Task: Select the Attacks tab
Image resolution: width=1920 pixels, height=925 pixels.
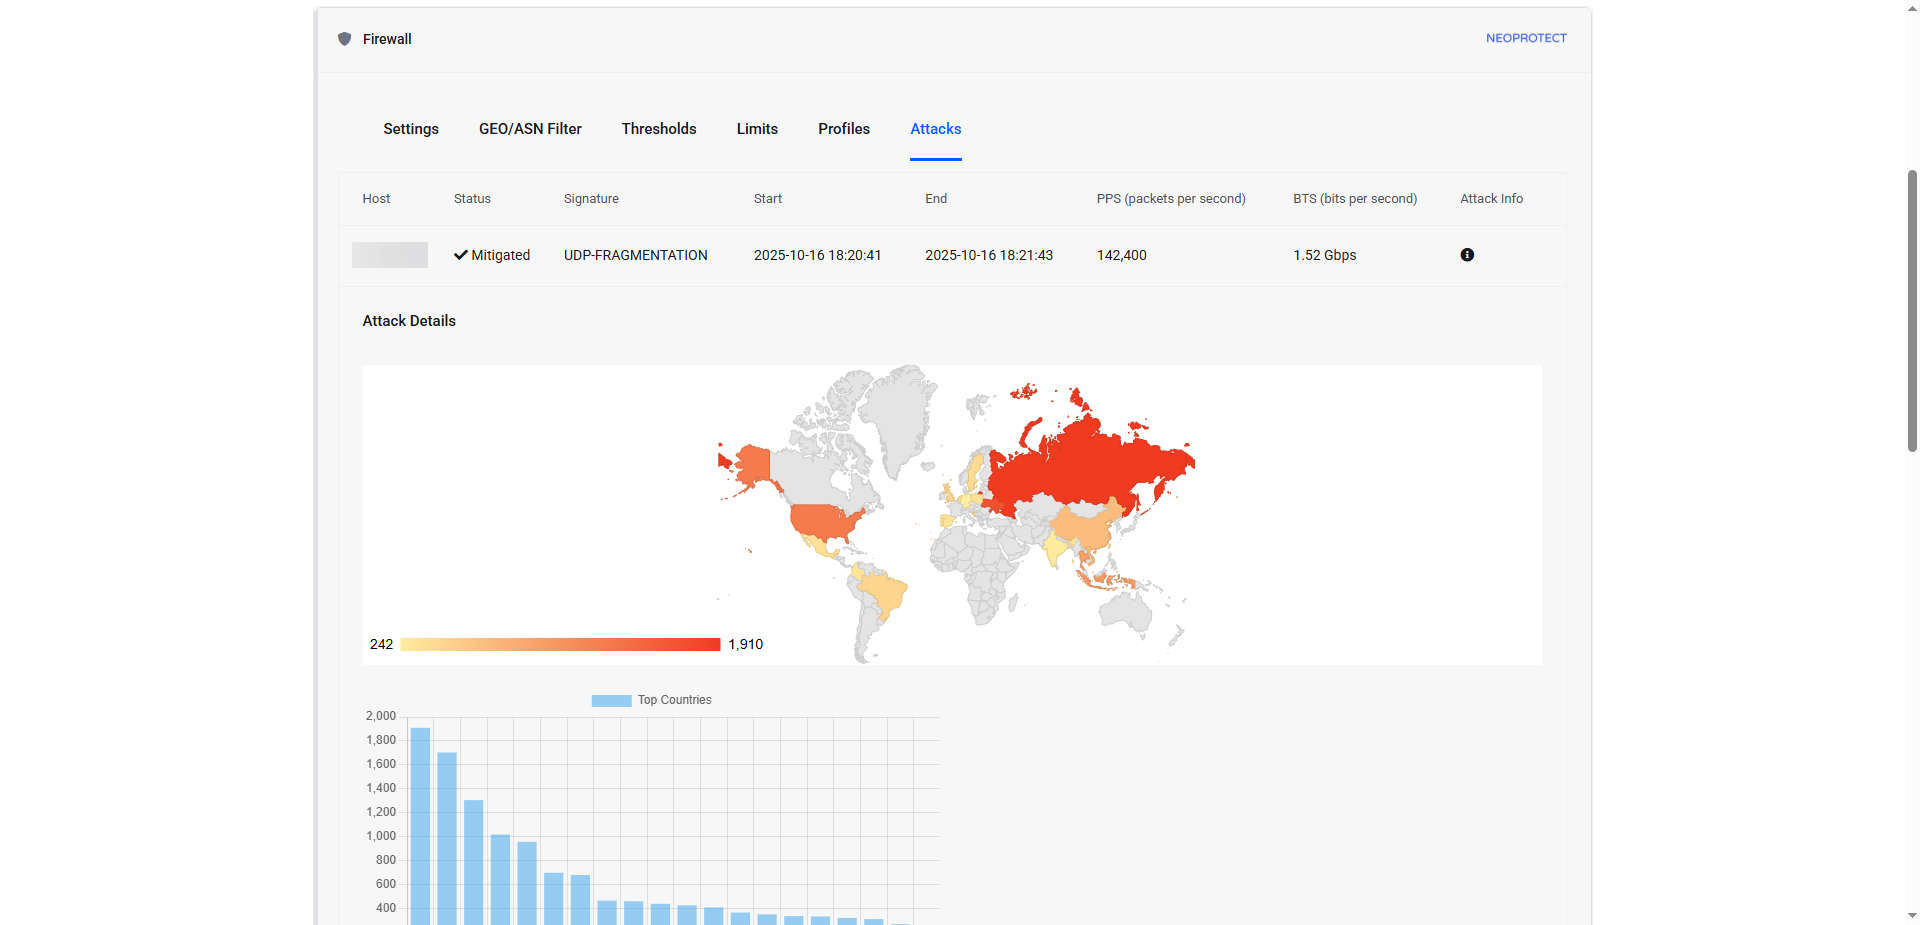Action: 935,129
